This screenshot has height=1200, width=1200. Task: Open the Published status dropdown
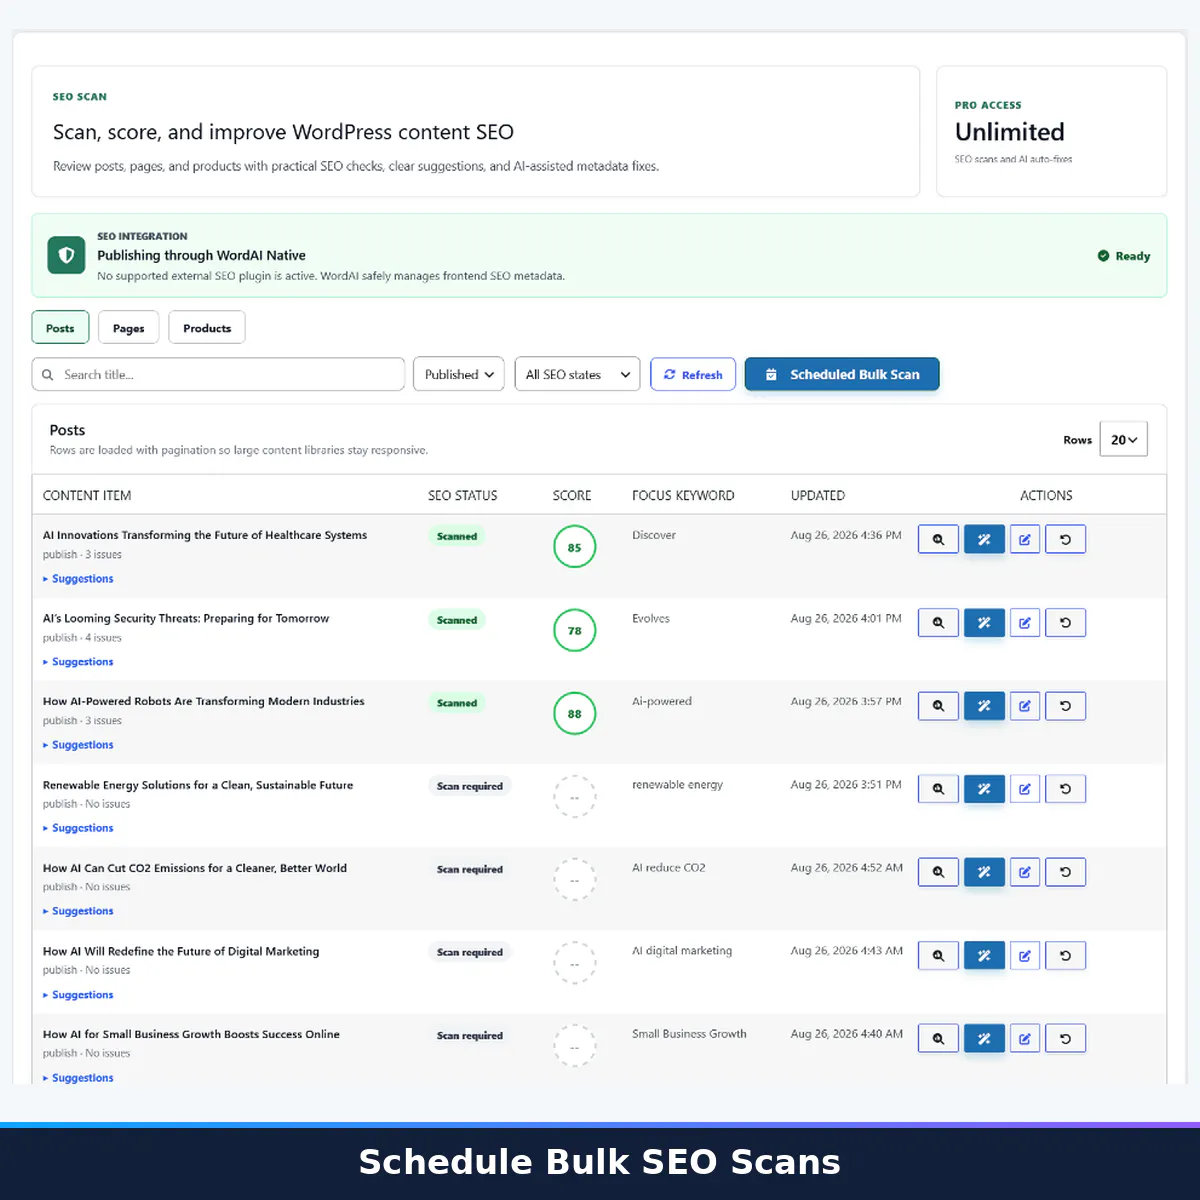(459, 374)
